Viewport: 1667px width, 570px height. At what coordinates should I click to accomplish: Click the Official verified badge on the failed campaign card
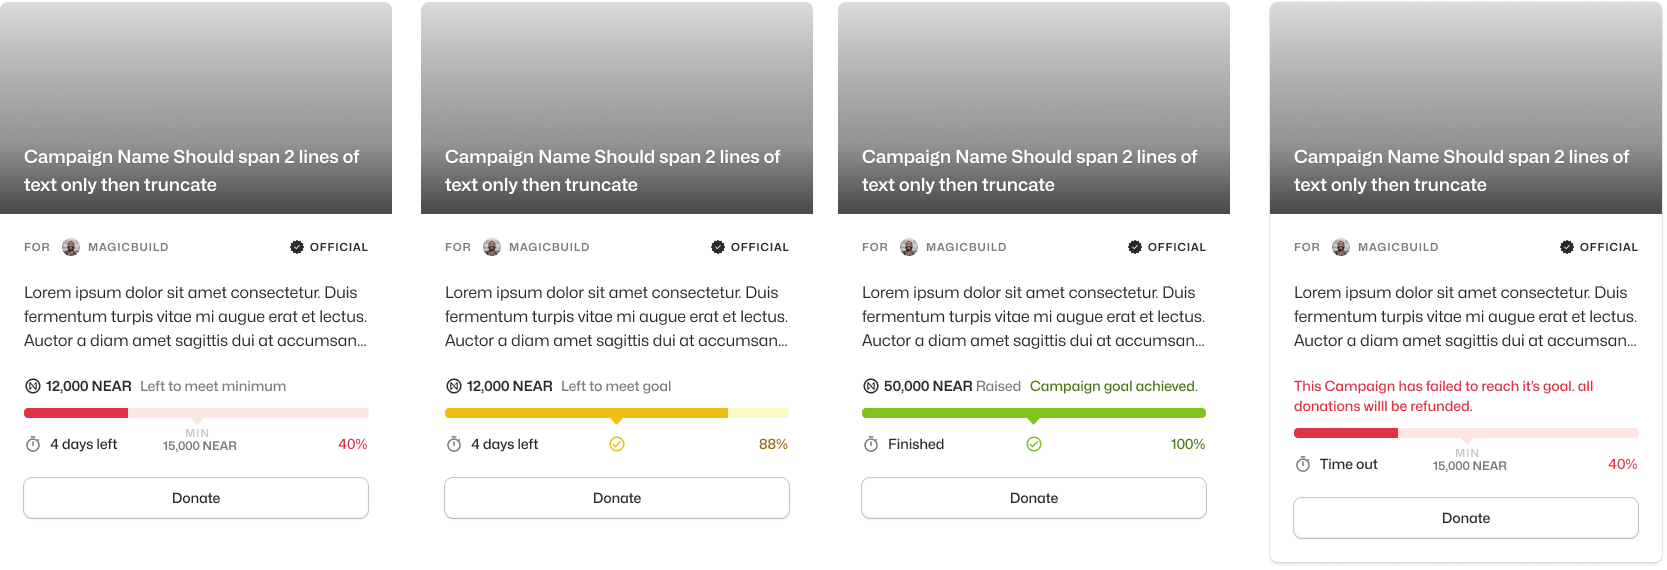point(1567,247)
